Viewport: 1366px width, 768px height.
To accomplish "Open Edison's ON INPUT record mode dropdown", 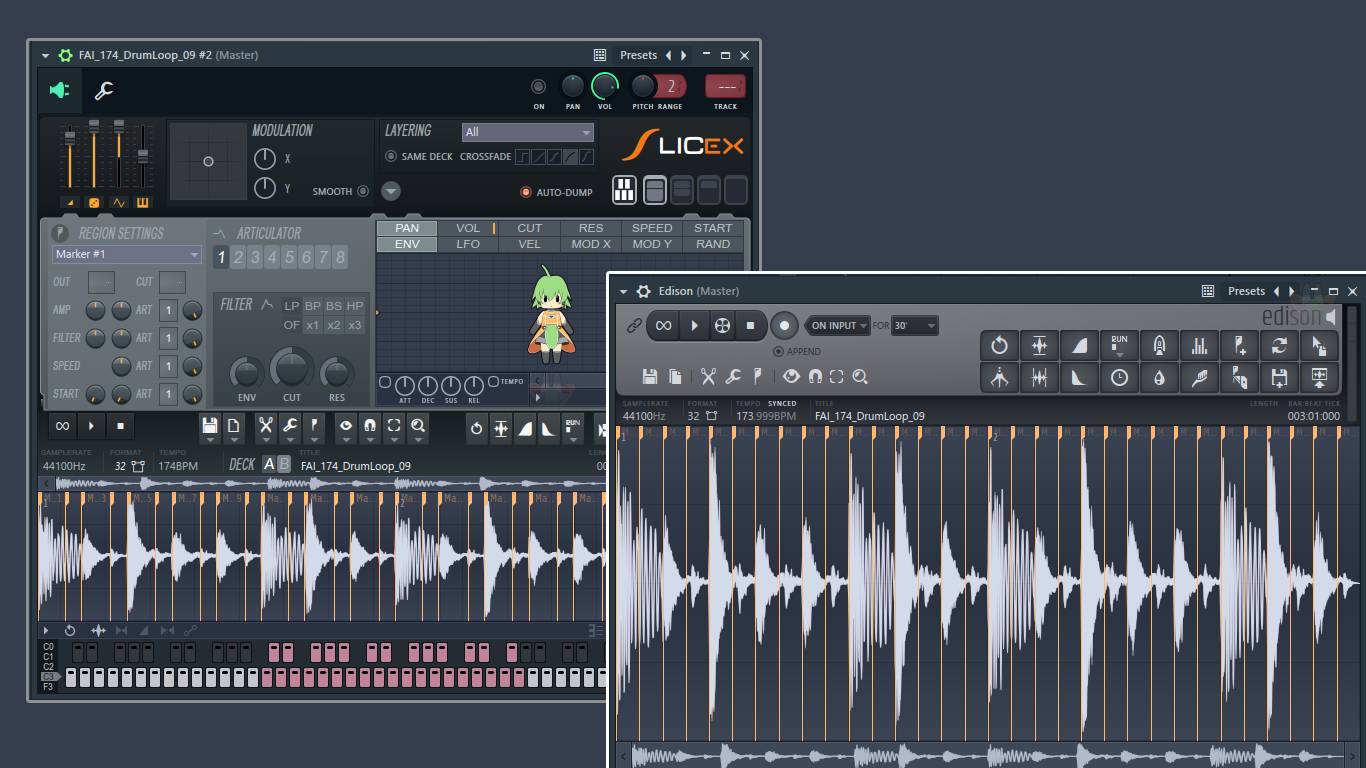I will coord(838,325).
